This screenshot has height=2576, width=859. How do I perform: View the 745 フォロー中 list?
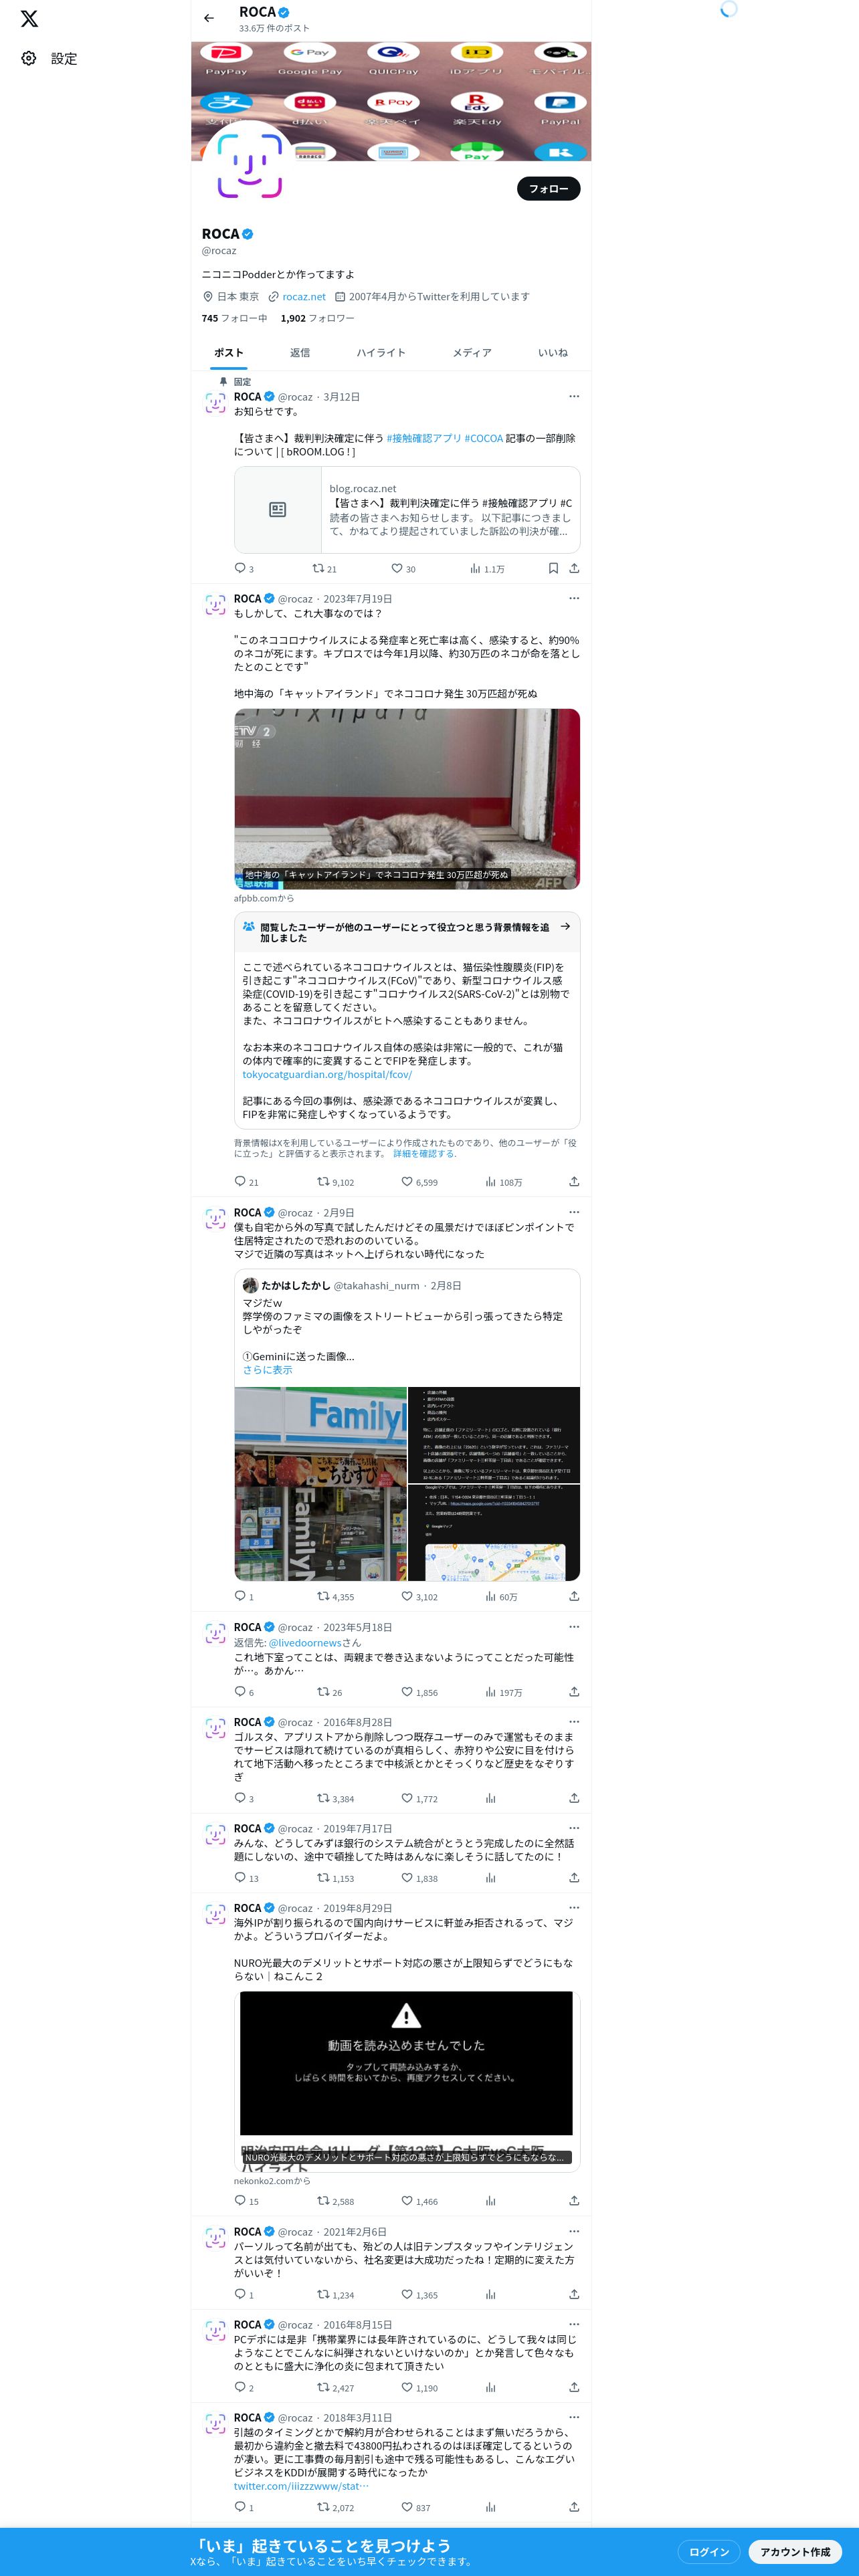[234, 318]
